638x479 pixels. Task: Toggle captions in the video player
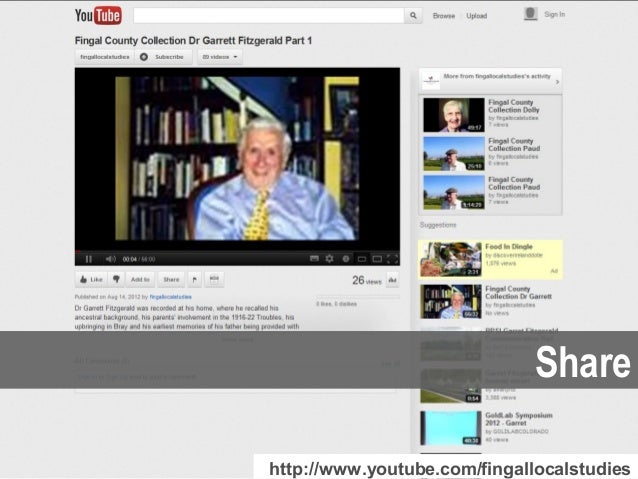pyautogui.click(x=314, y=259)
